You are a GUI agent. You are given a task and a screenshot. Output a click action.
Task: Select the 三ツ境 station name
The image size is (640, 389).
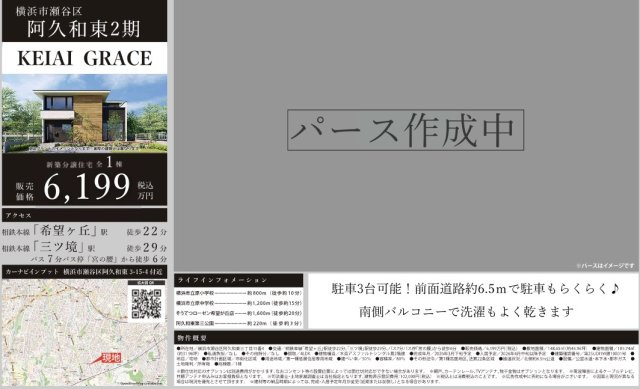[59, 247]
